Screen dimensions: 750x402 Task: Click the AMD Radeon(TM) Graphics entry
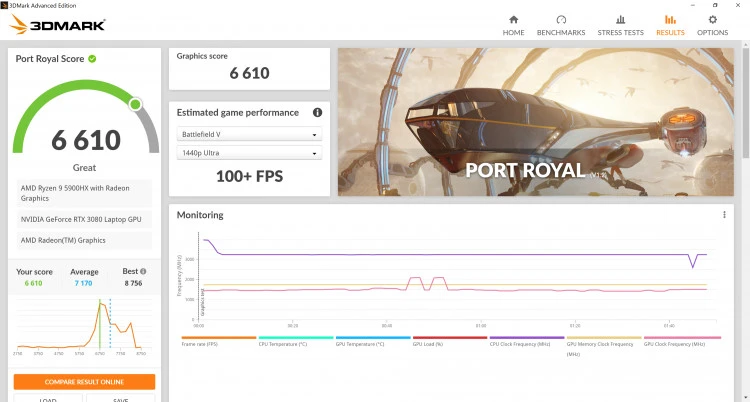[85, 240]
